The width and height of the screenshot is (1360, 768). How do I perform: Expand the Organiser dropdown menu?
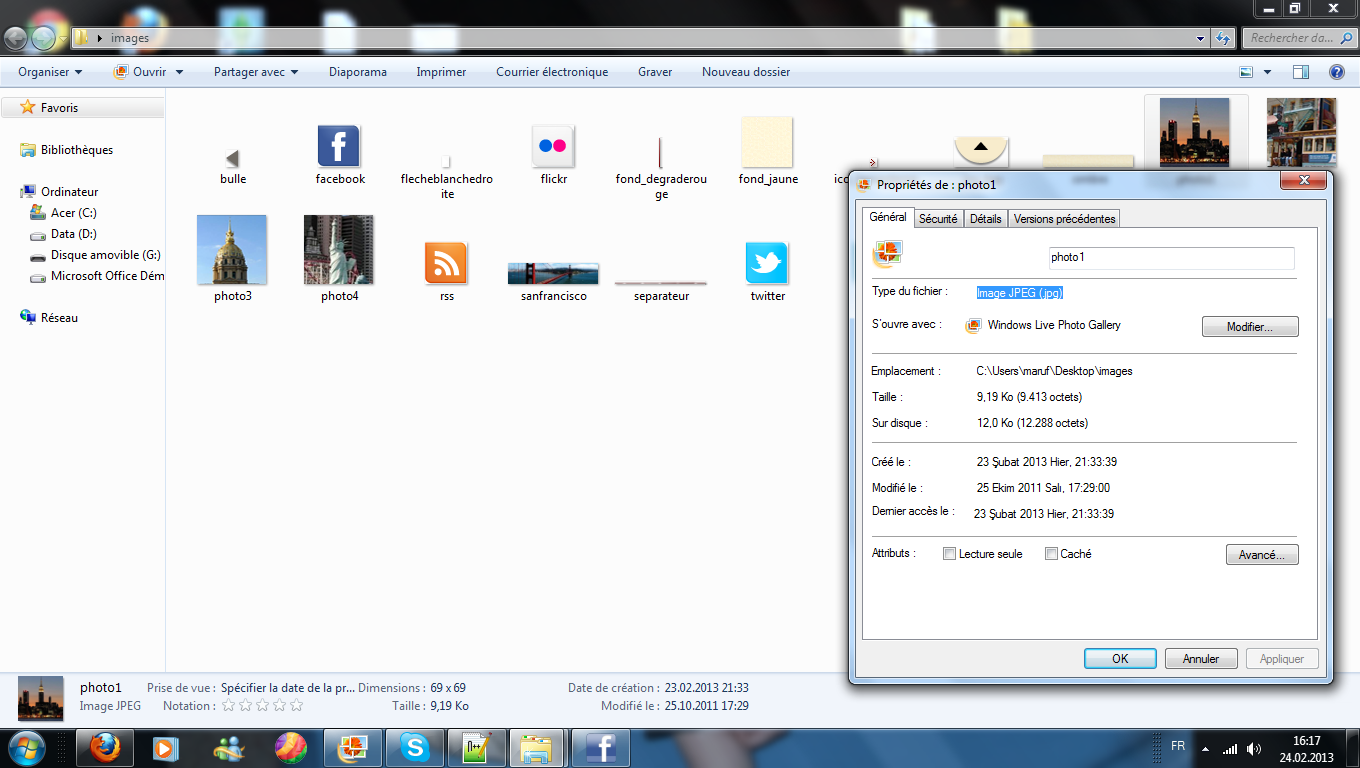(50, 72)
